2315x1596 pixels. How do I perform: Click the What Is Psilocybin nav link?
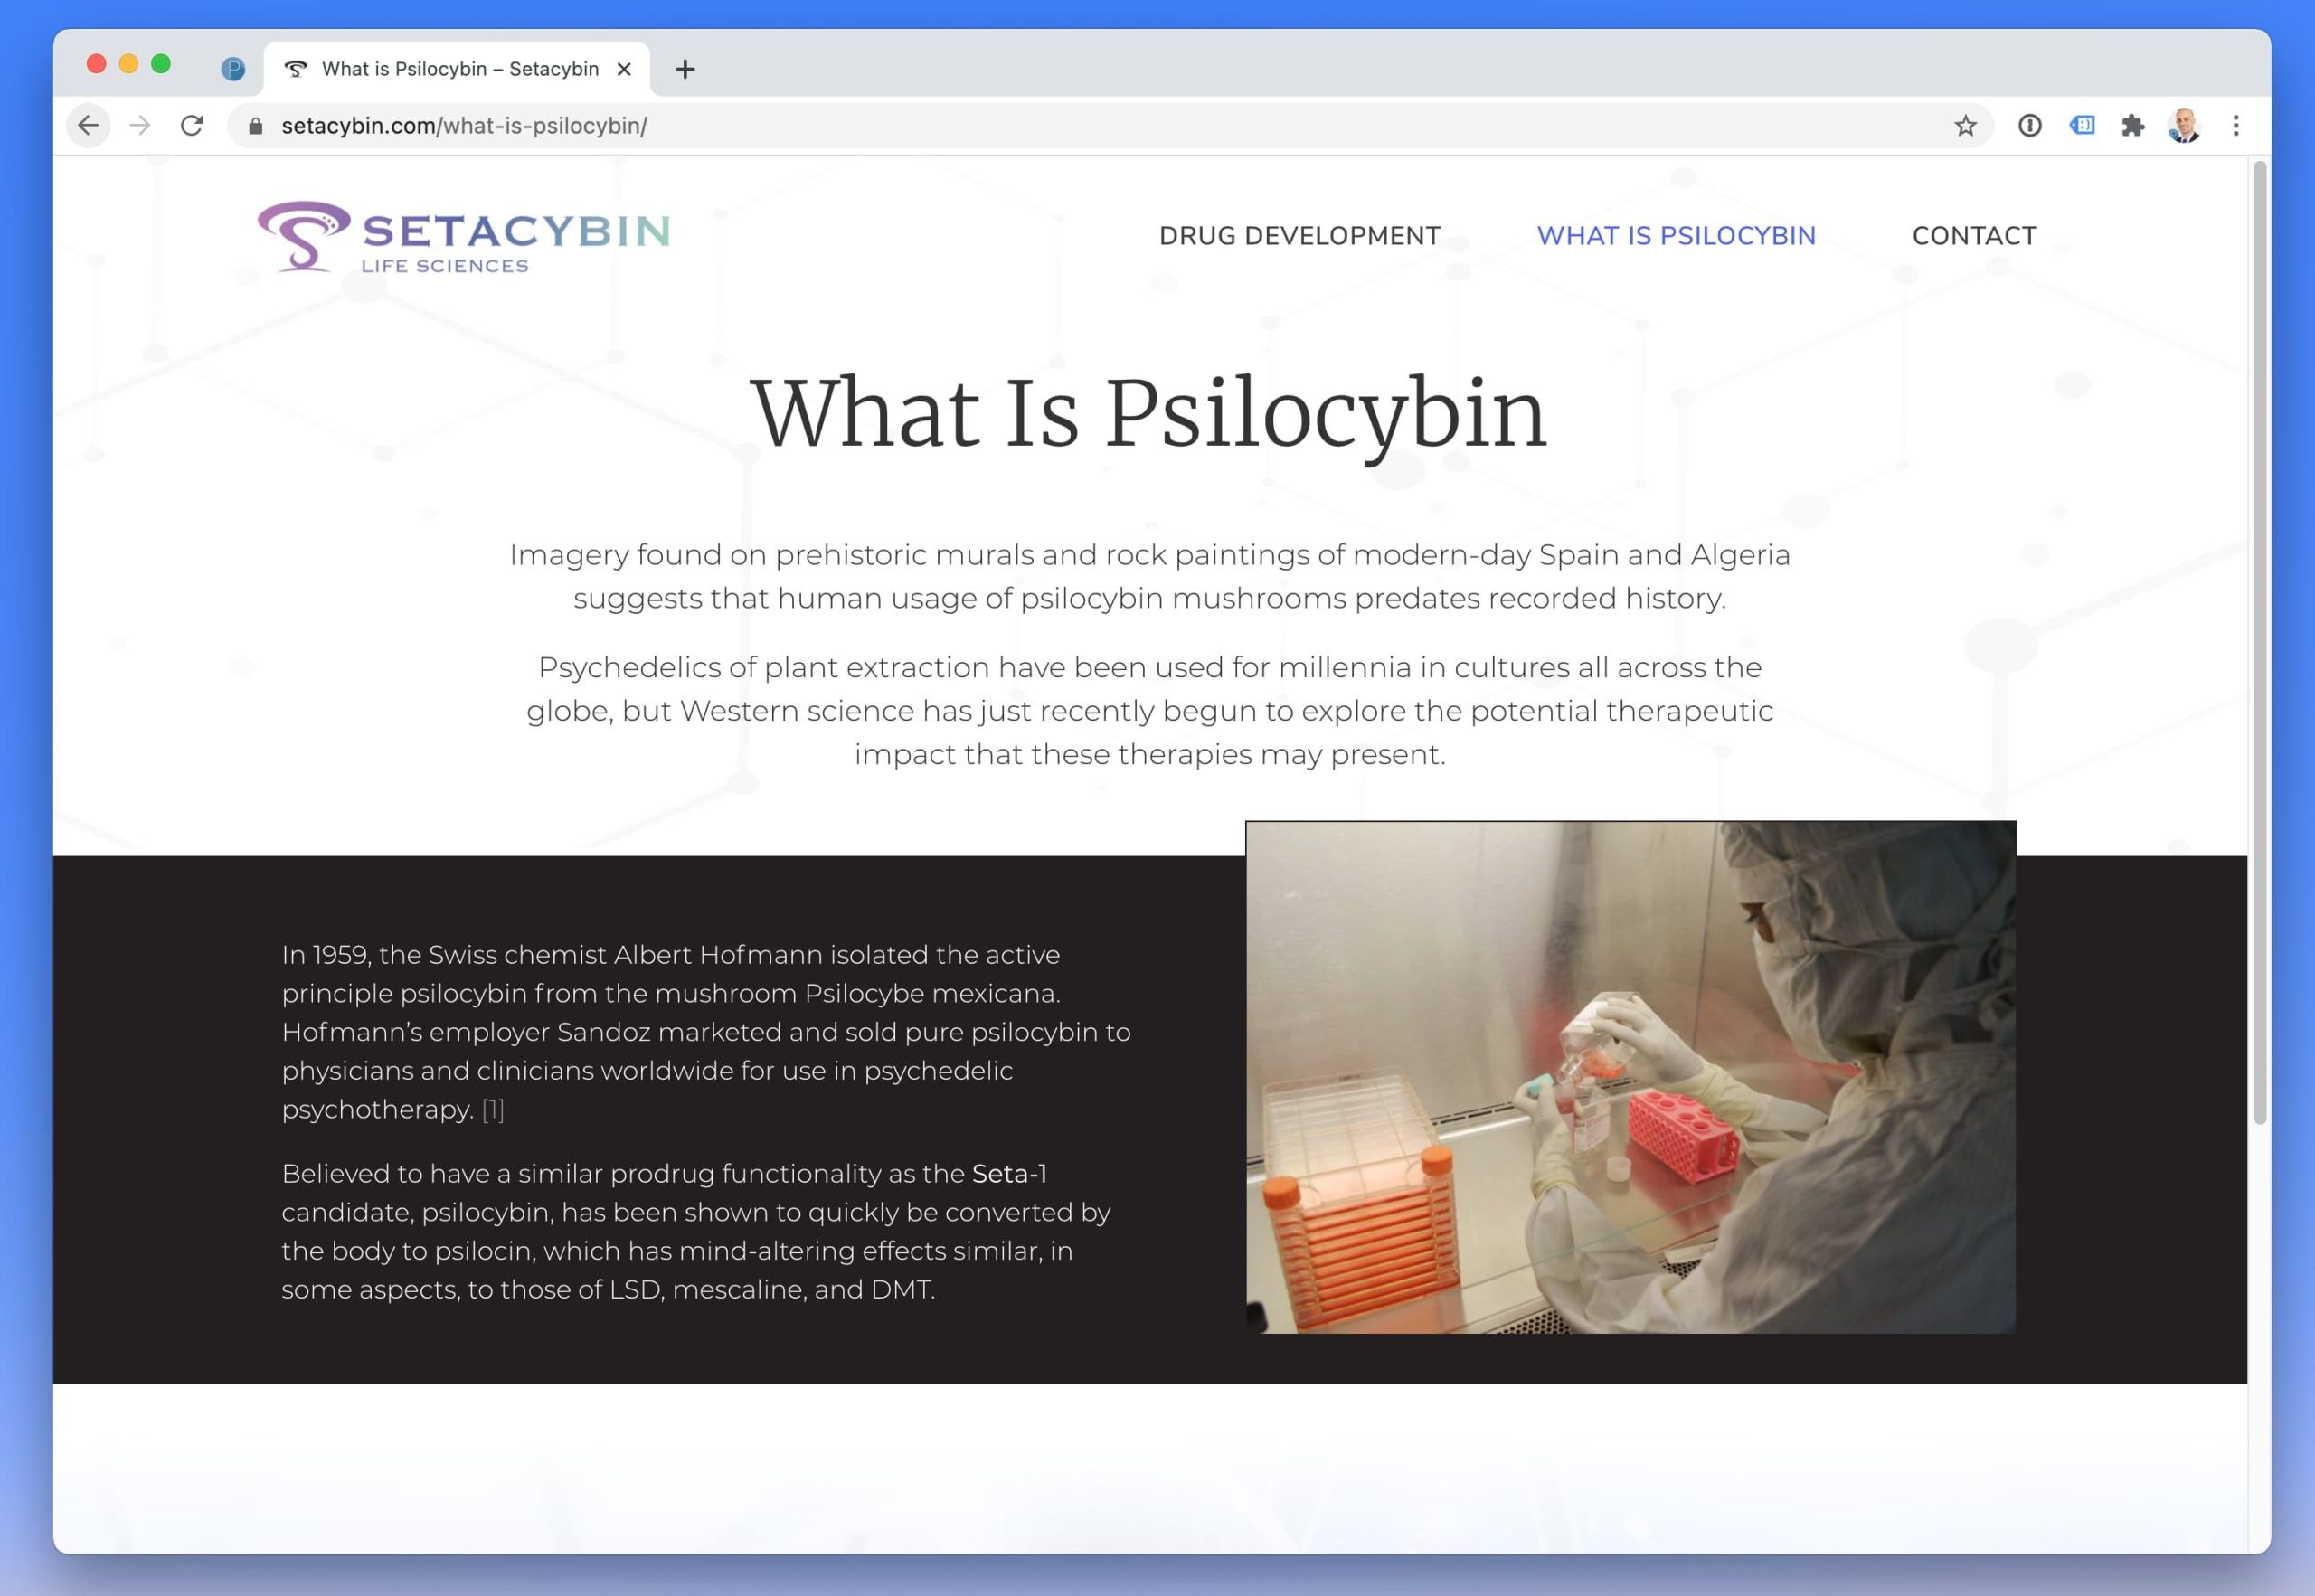1676,236
